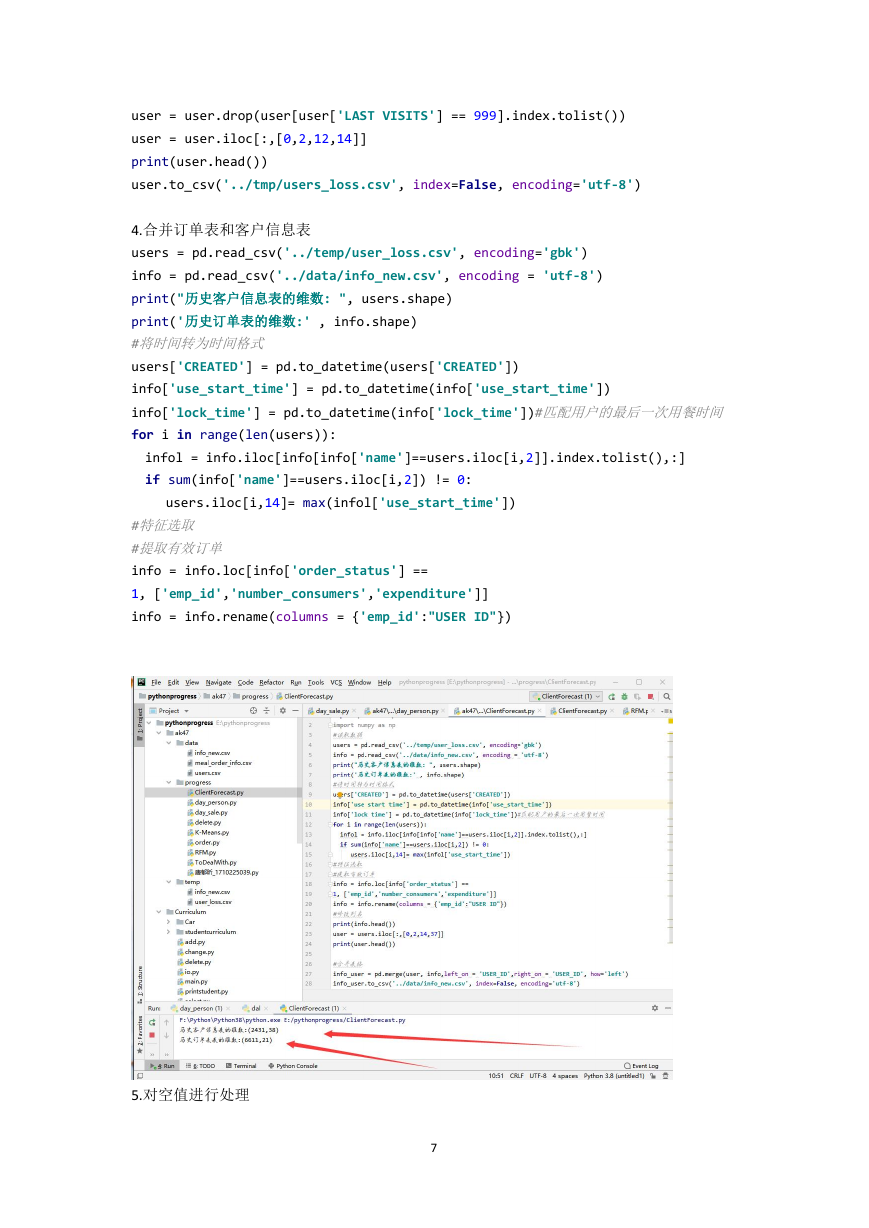Open the Edit menu
Image resolution: width=869 pixels, height=1228 pixels.
pos(173,682)
